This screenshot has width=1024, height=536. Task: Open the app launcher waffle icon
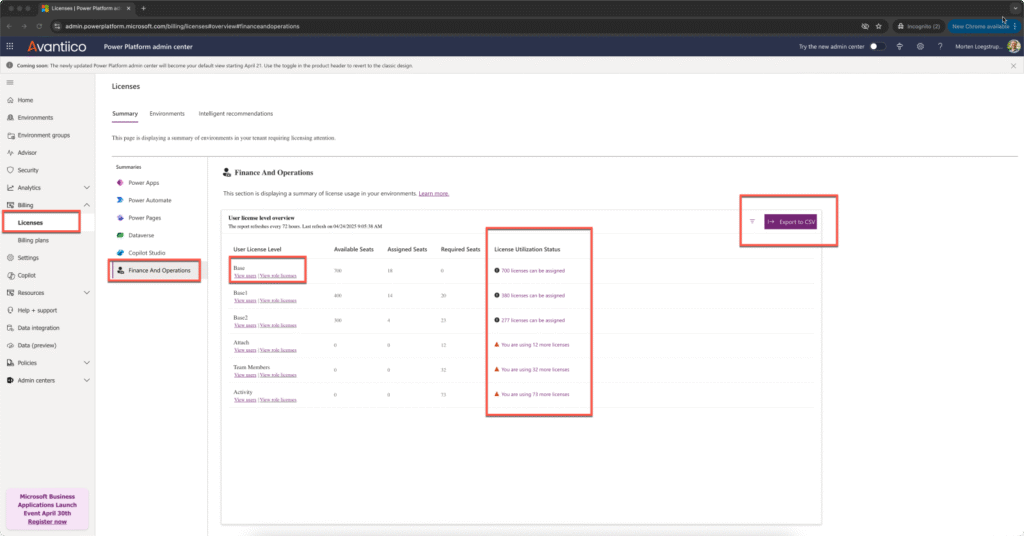10,46
